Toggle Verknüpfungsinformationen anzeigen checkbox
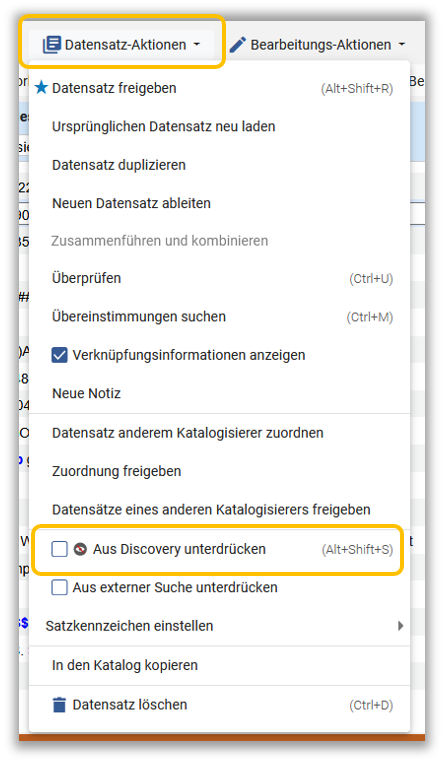This screenshot has width=446, height=767. 60,355
